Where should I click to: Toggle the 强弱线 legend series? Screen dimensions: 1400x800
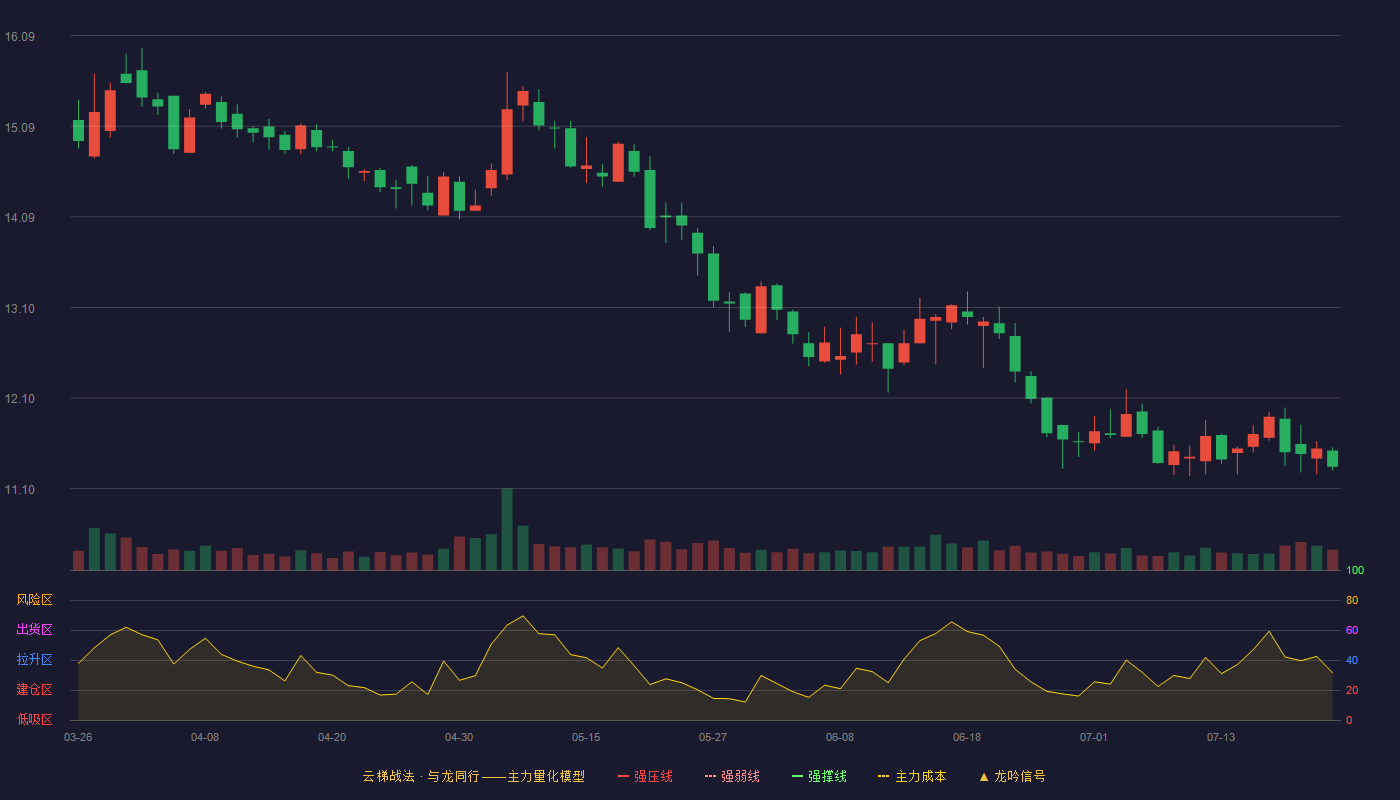732,776
